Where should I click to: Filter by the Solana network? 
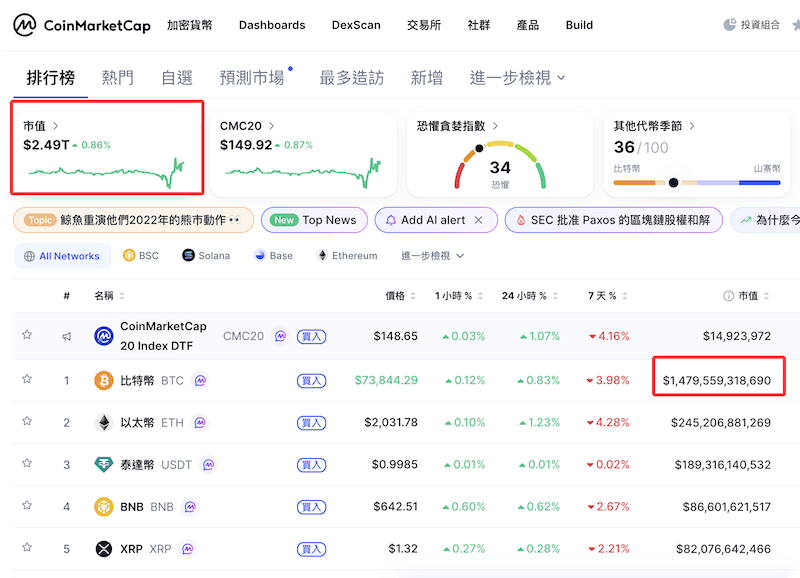(x=206, y=256)
